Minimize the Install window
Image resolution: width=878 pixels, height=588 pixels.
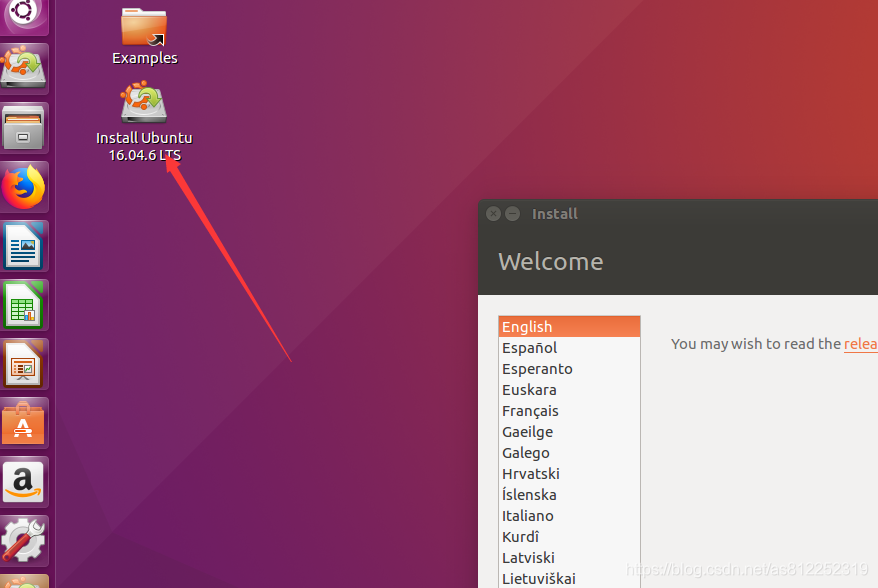tap(512, 213)
